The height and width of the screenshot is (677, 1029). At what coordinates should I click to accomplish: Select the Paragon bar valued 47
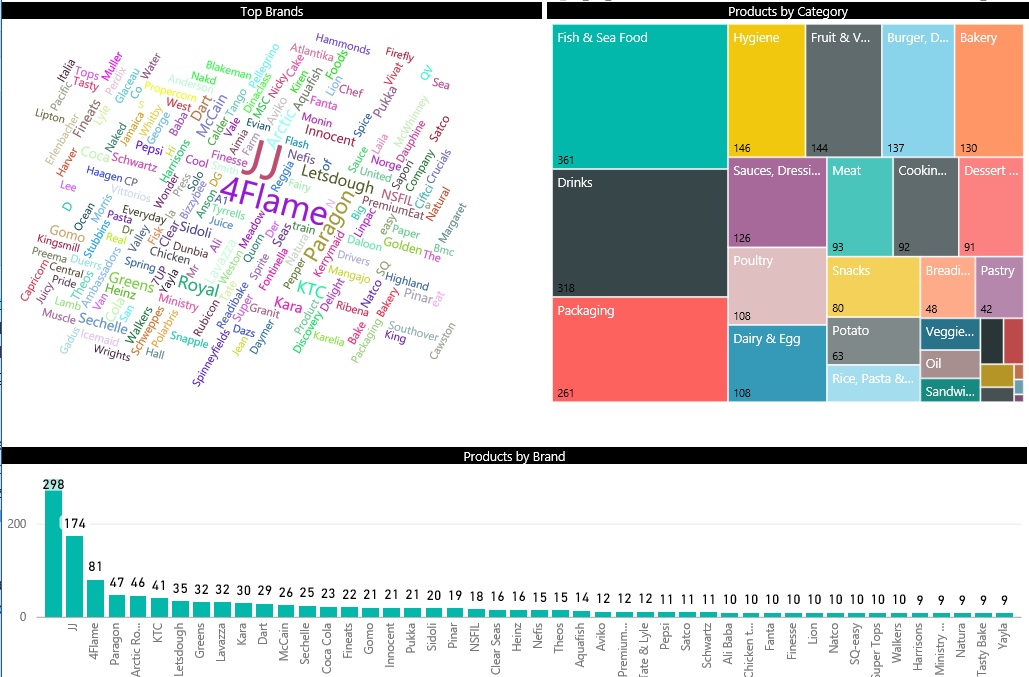point(117,606)
